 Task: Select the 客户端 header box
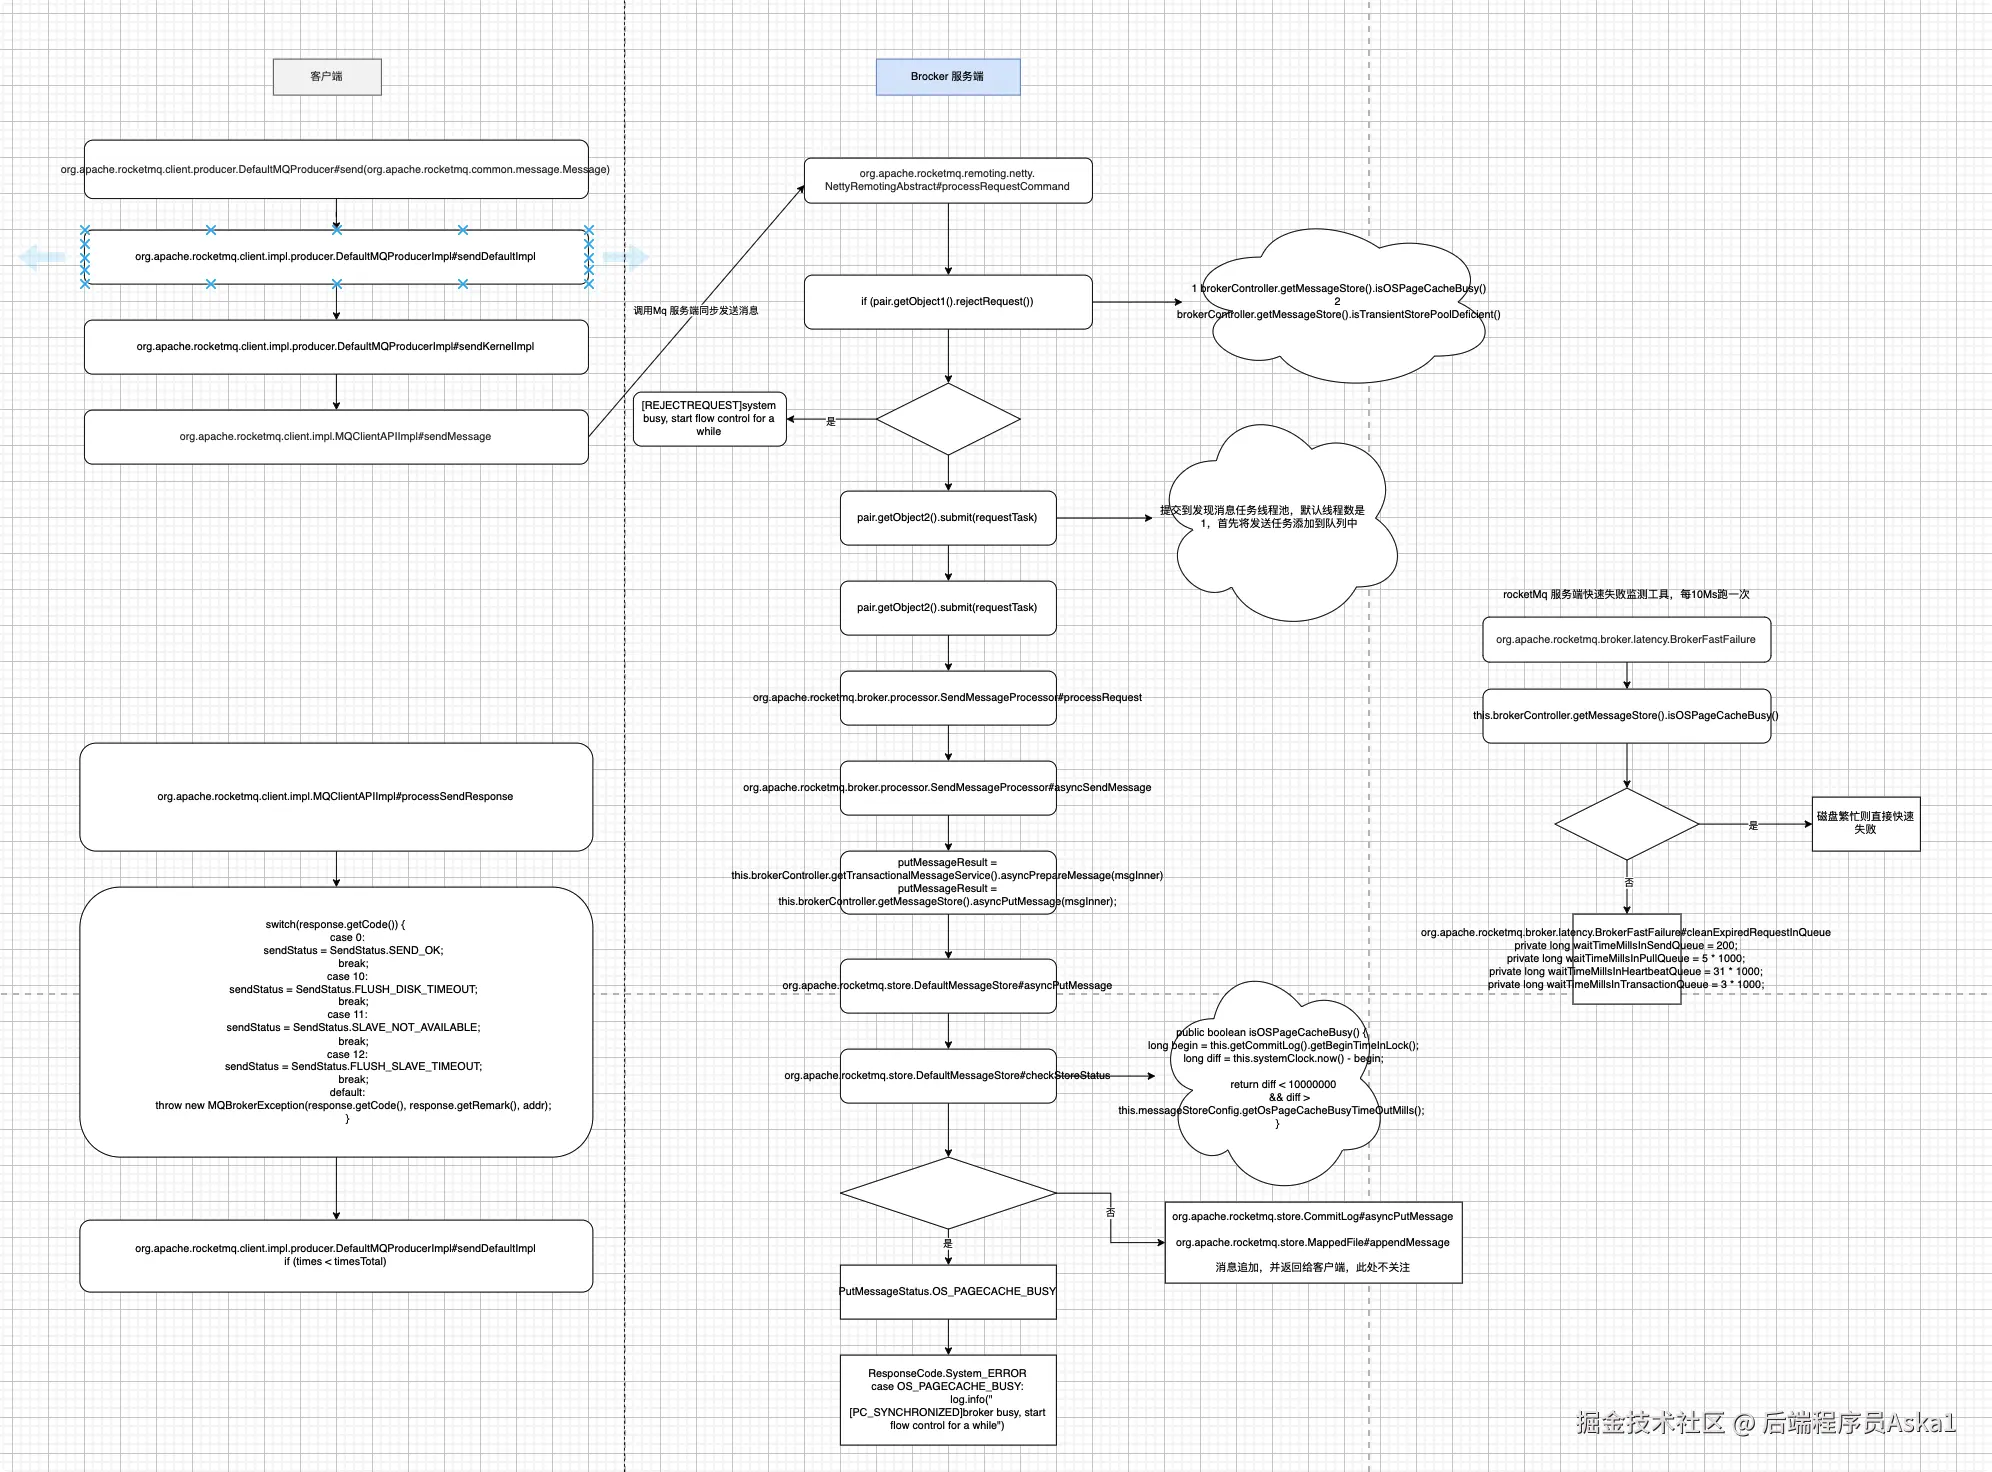click(x=327, y=77)
